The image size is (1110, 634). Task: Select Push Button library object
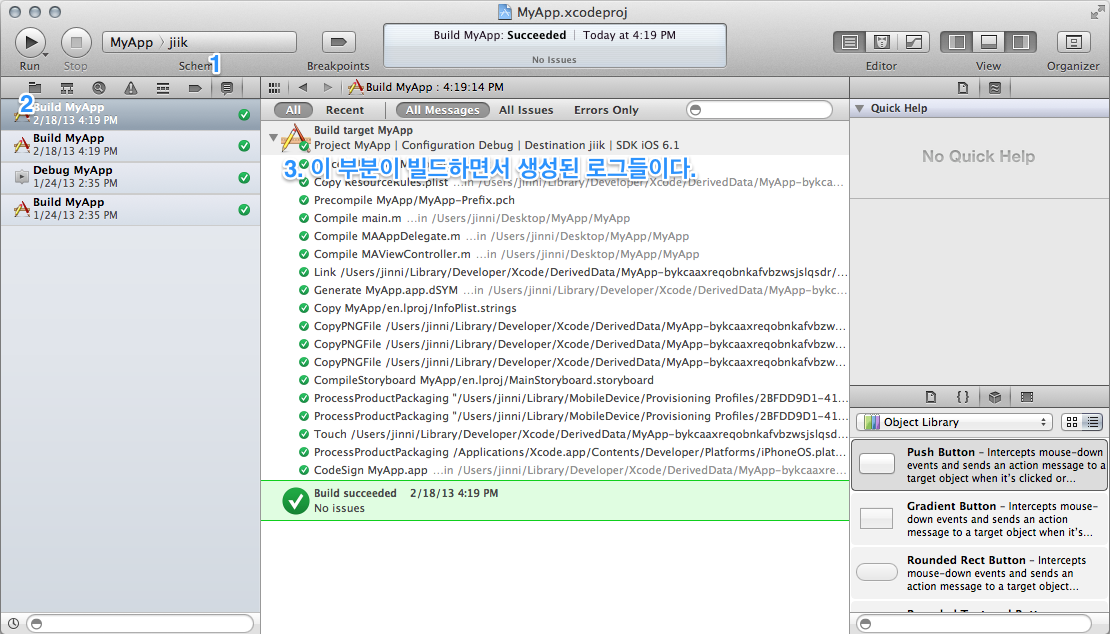tap(980, 465)
